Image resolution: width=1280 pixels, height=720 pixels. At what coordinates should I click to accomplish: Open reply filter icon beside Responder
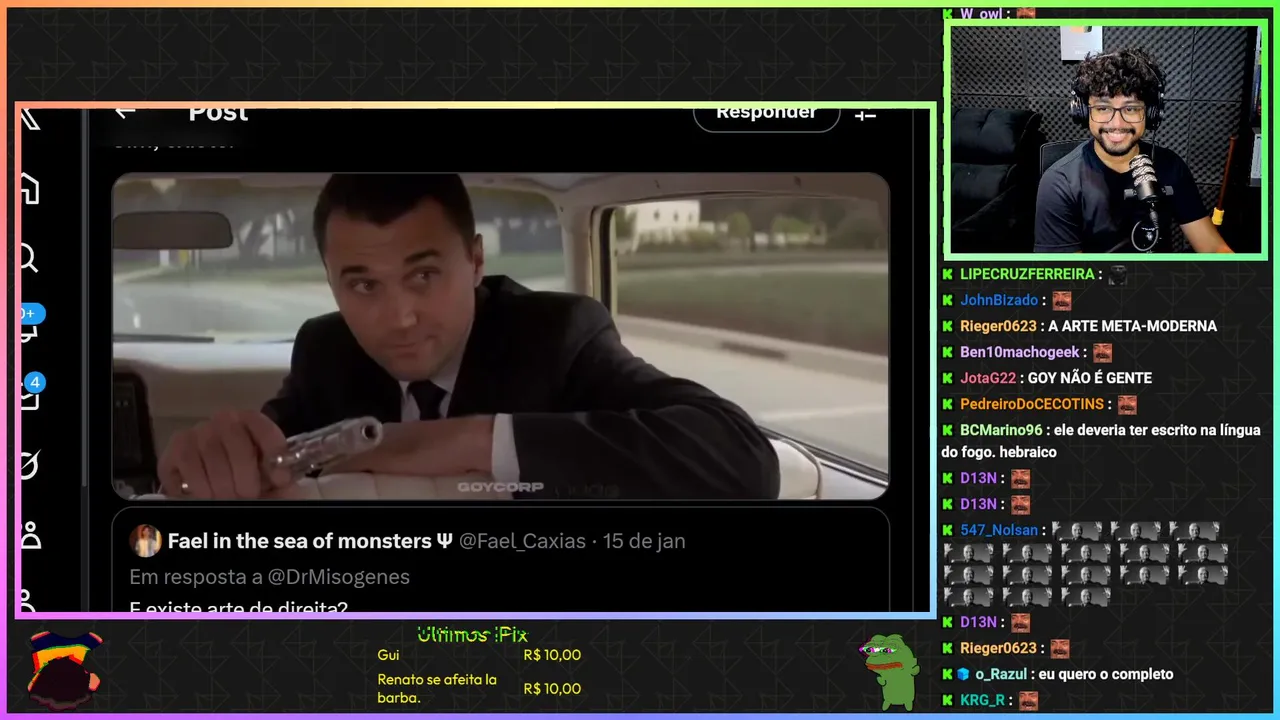865,114
